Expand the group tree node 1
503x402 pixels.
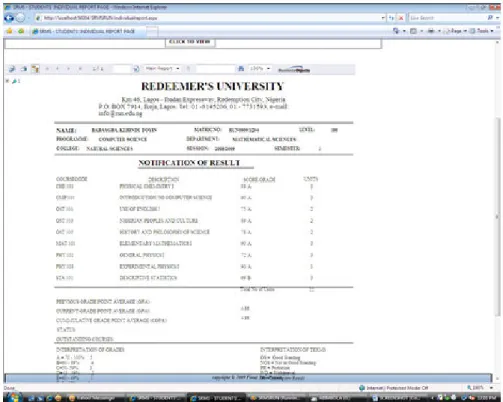point(7,81)
